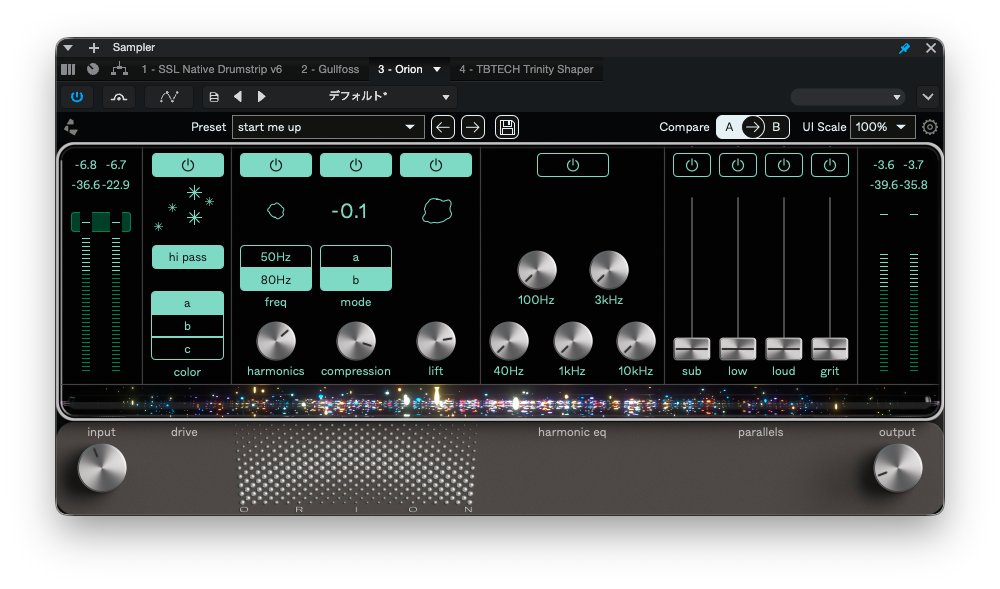Select mode a option
This screenshot has width=1000, height=589.
[356, 257]
